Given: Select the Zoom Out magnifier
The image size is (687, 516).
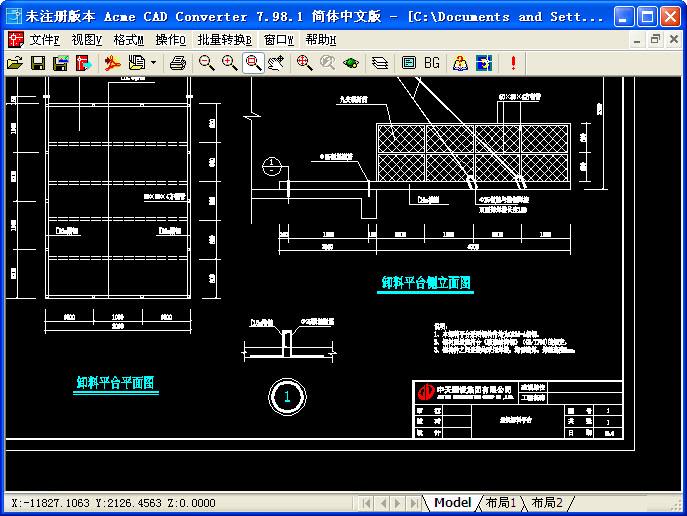Looking at the screenshot, I should click(206, 63).
